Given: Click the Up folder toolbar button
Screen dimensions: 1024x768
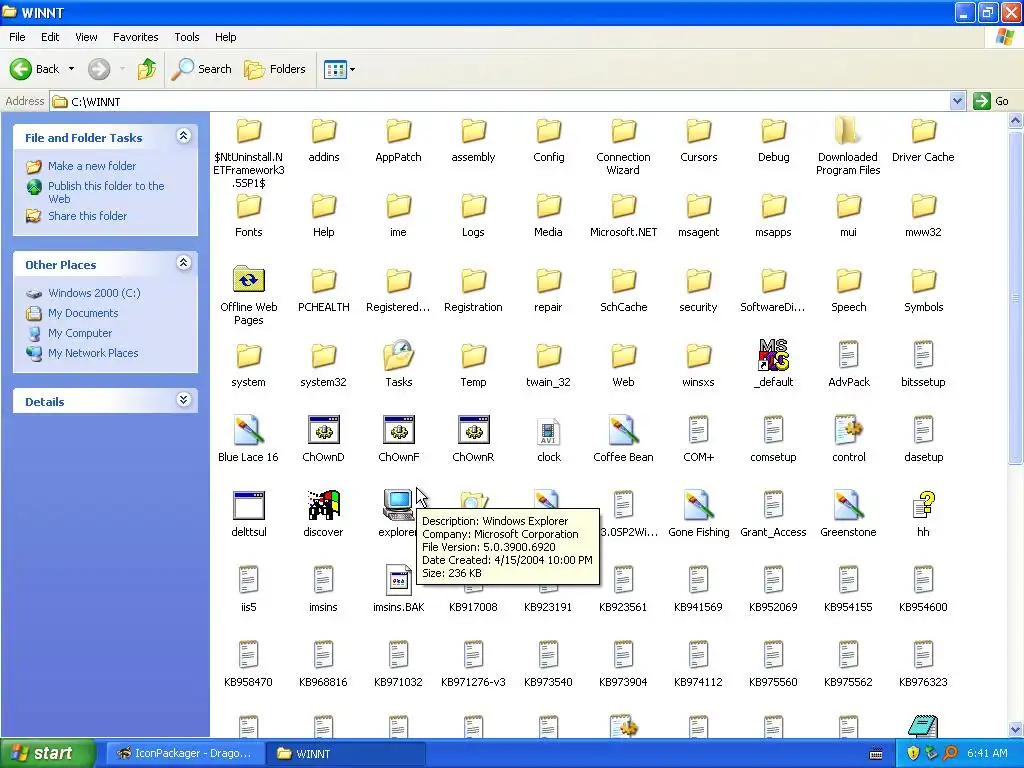Looking at the screenshot, I should click(x=147, y=69).
